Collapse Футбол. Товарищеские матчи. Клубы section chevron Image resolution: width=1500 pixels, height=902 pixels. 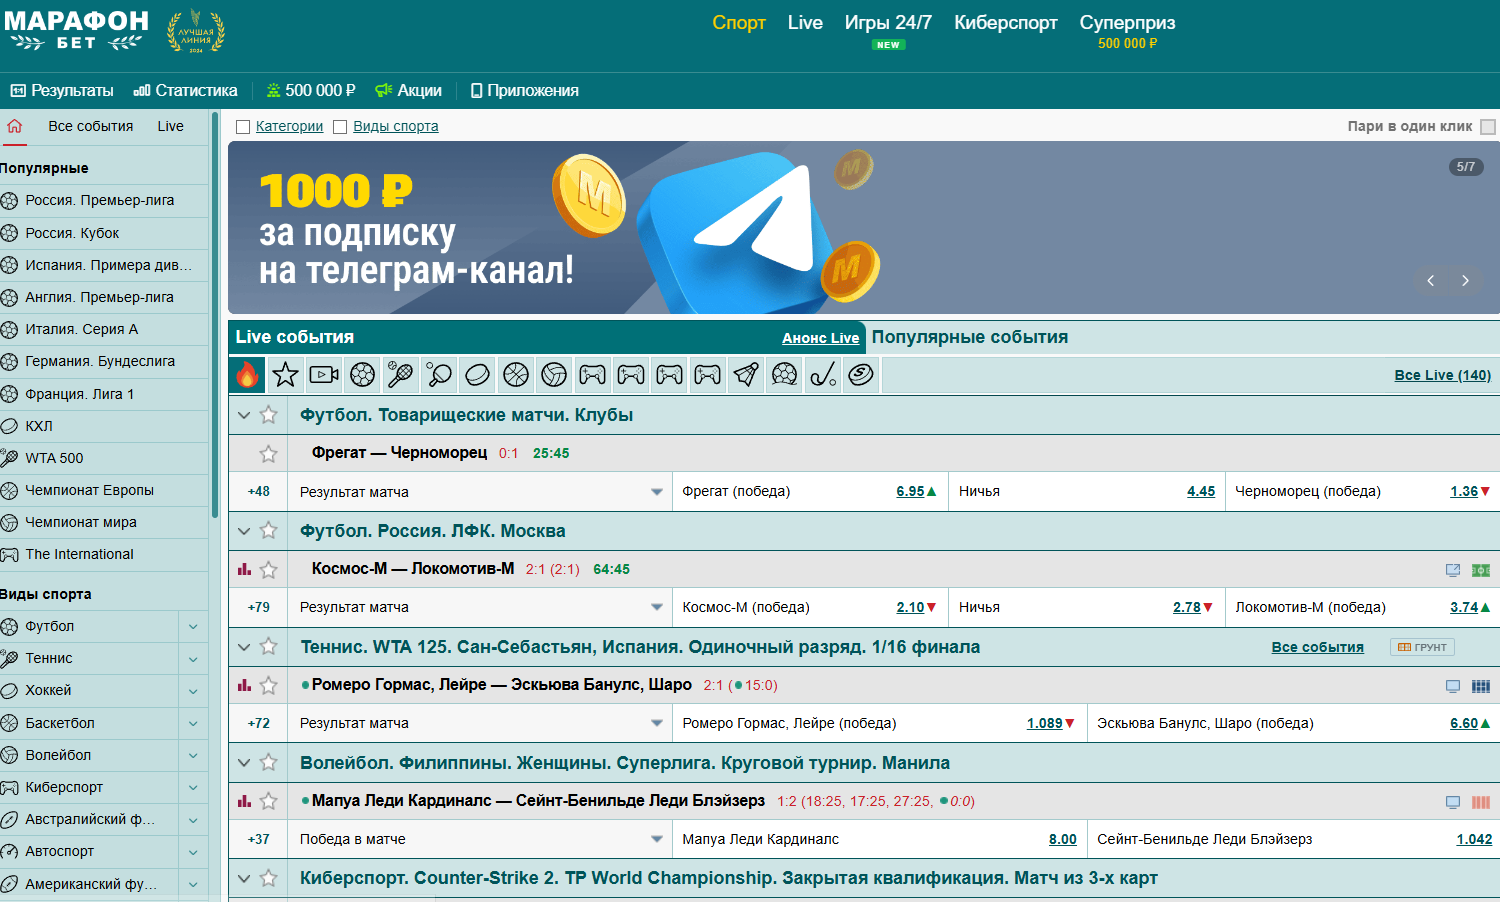coord(244,415)
